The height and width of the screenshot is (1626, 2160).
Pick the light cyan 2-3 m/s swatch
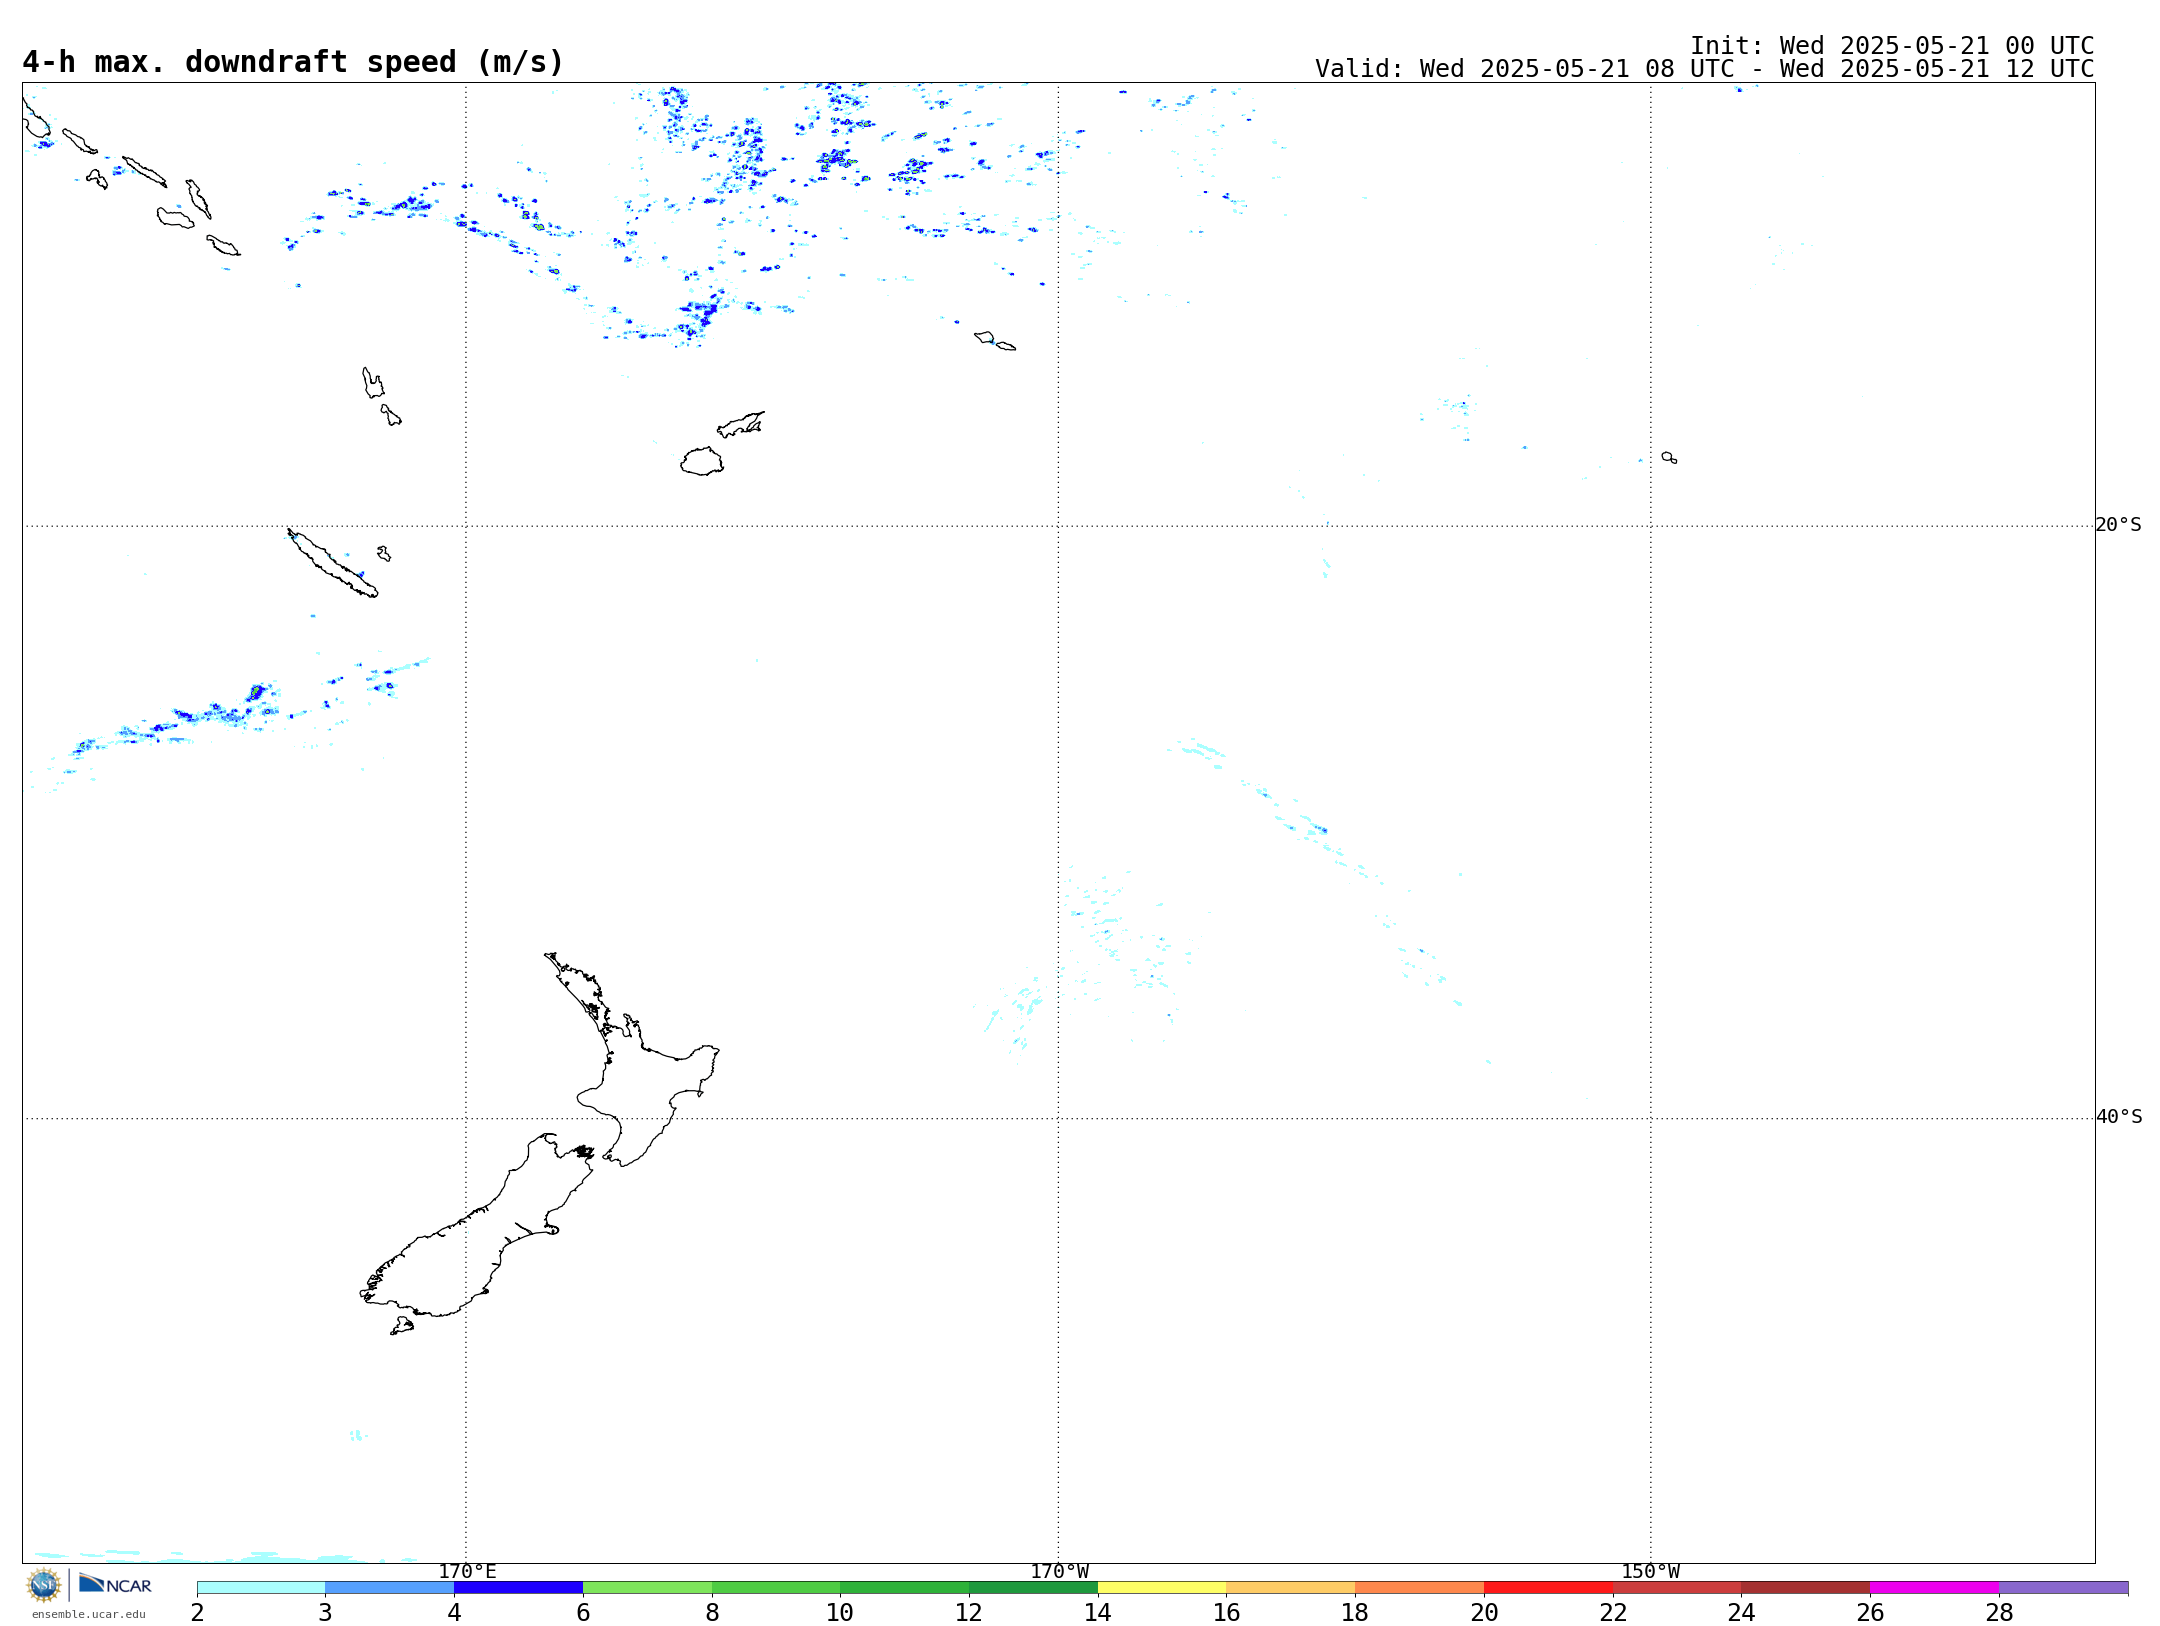[261, 1588]
